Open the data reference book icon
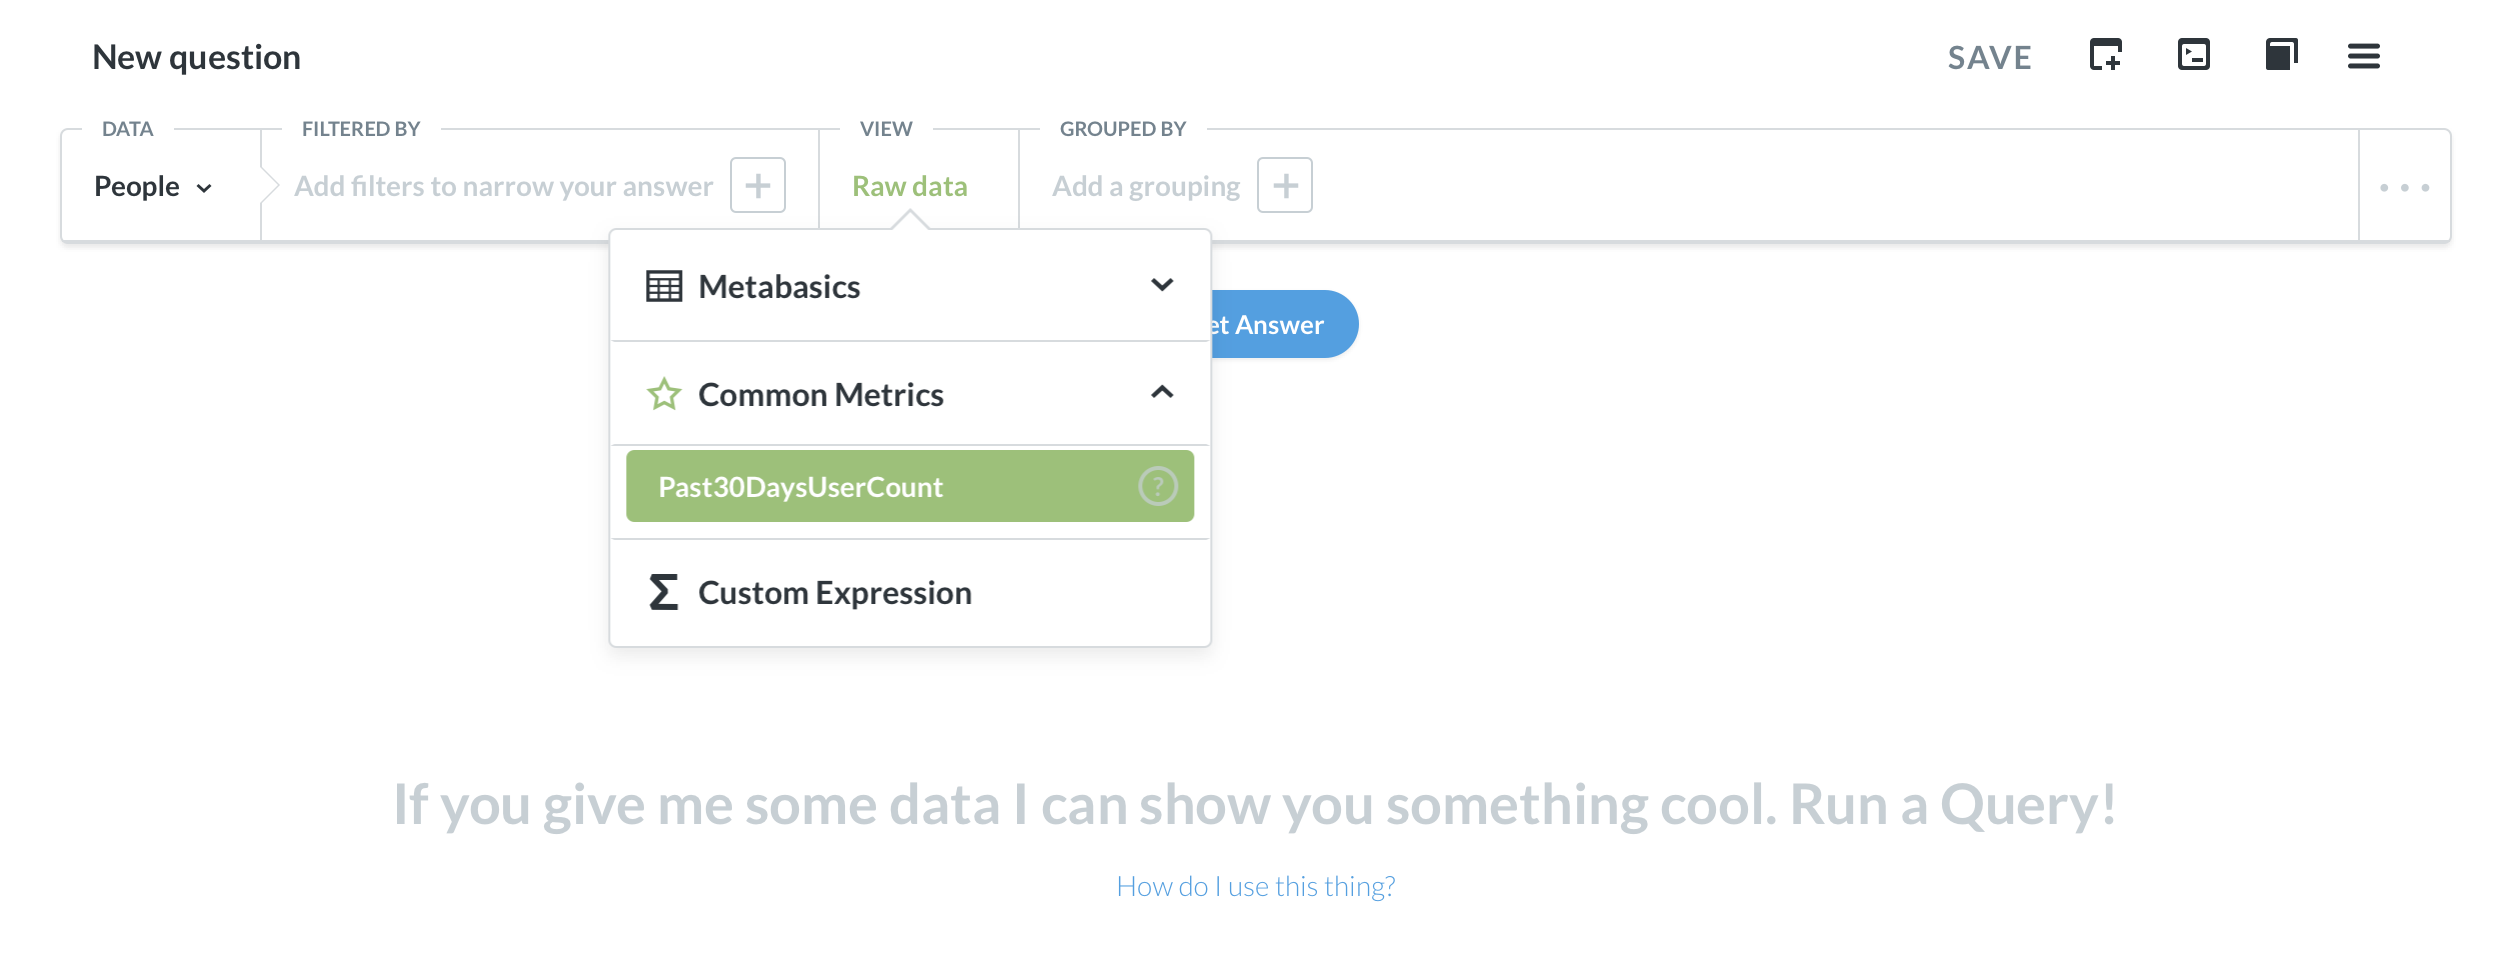The height and width of the screenshot is (972, 2506). point(2281,54)
